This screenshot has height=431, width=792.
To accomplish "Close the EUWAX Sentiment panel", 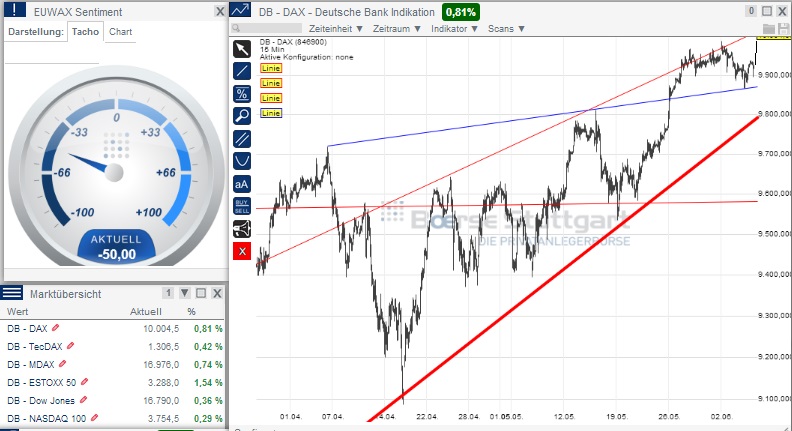I will (x=220, y=11).
